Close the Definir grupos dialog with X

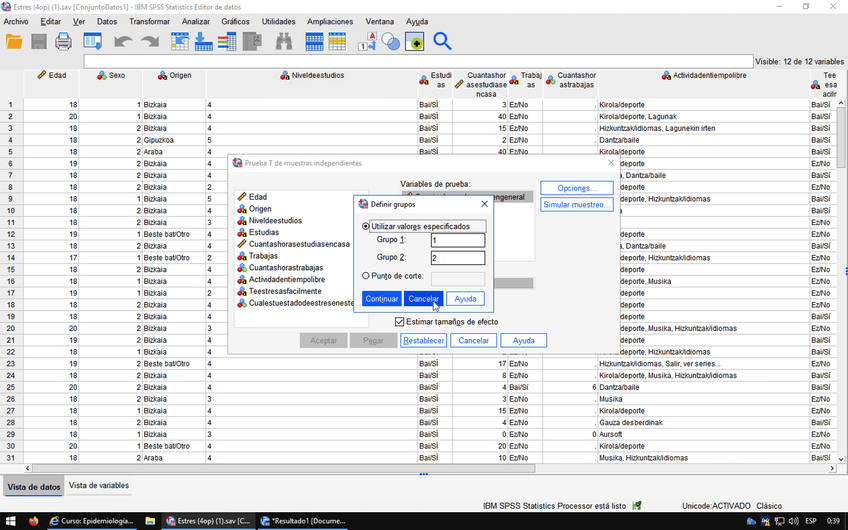pyautogui.click(x=485, y=203)
